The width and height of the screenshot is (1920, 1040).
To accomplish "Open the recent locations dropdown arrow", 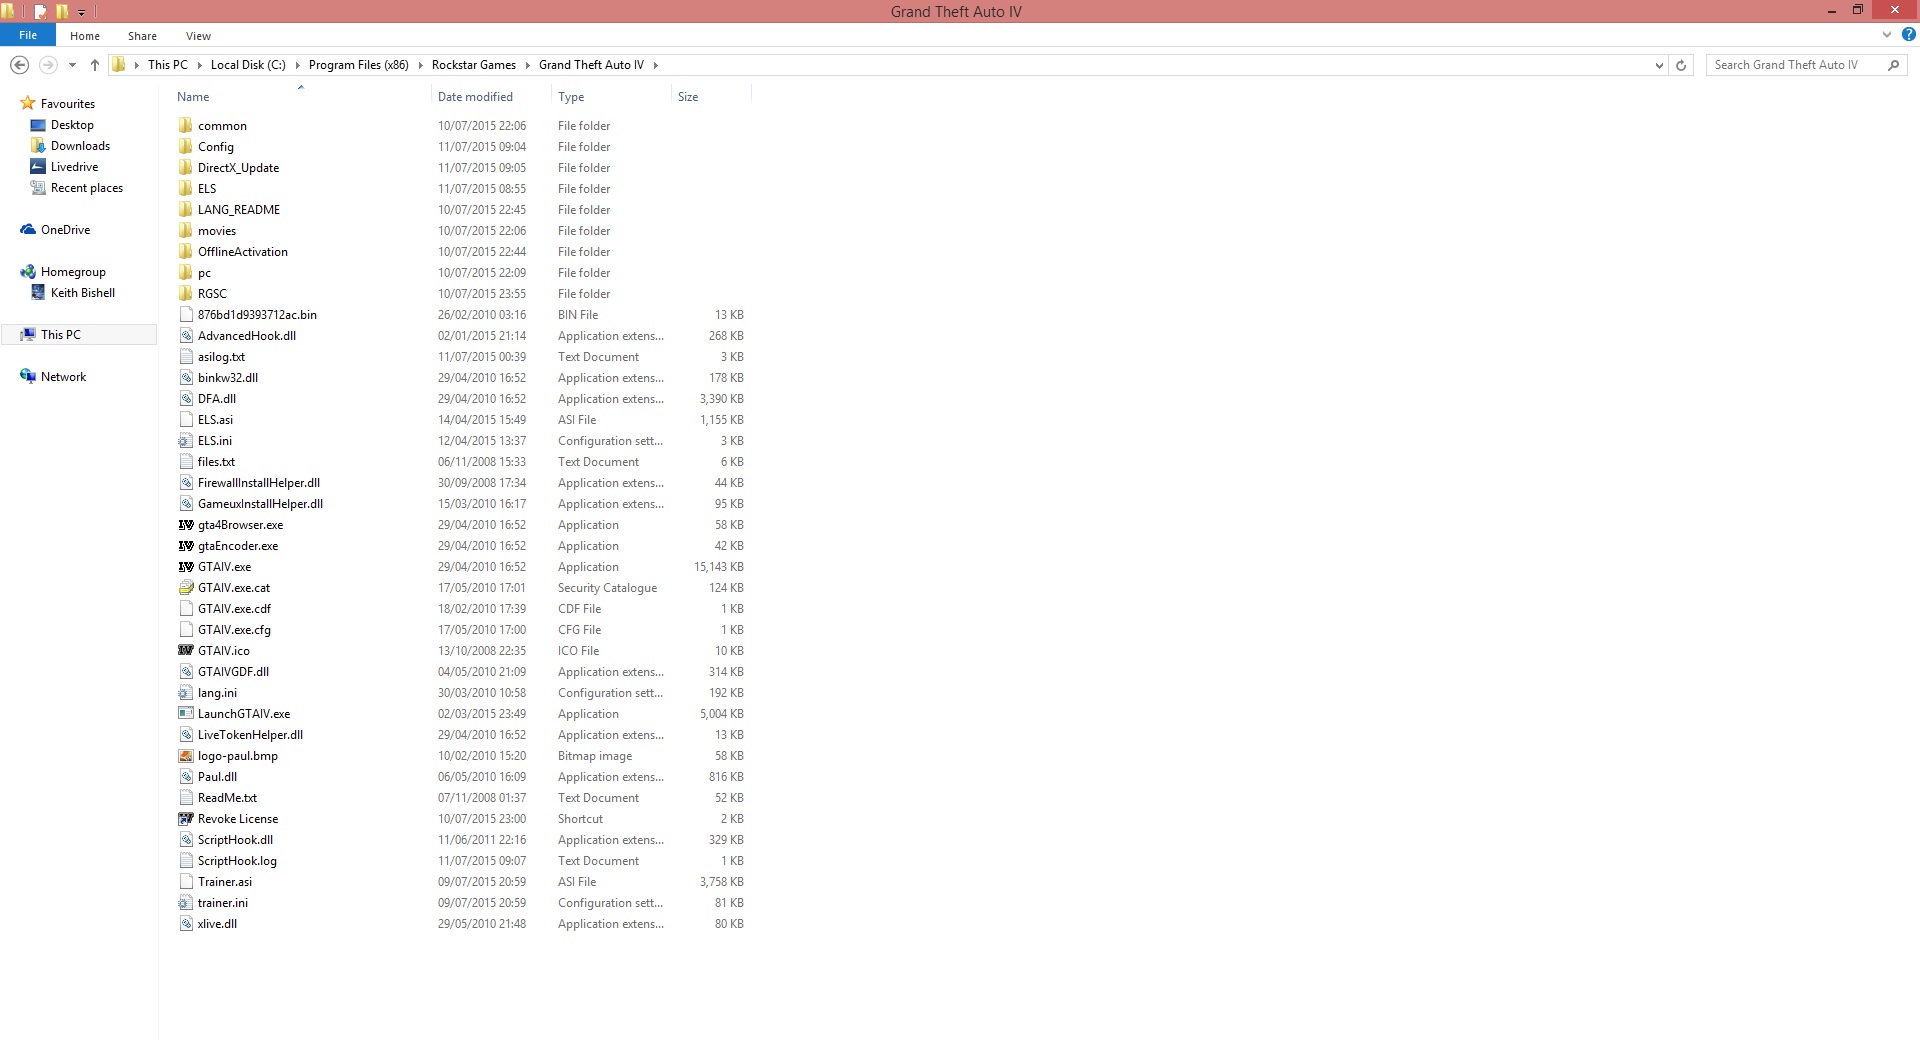I will 72,65.
